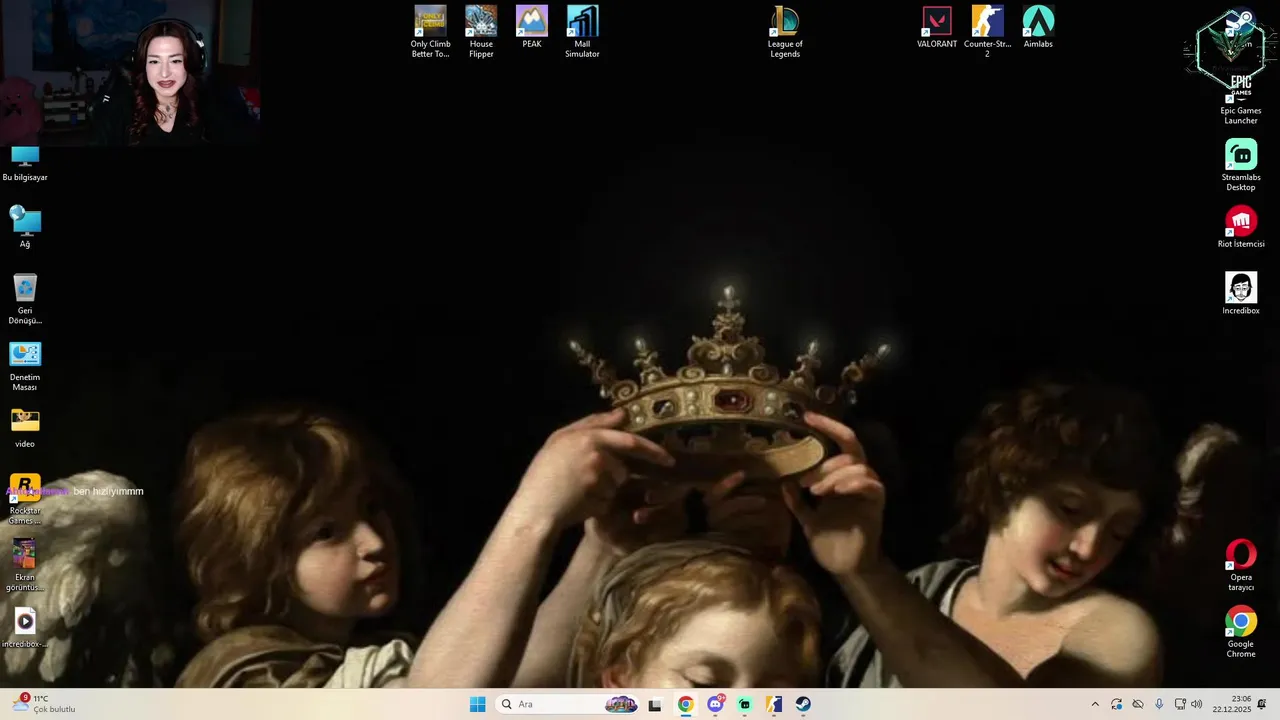Open the incredibox video file icon
Image resolution: width=1280 pixels, height=720 pixels.
pyautogui.click(x=25, y=627)
